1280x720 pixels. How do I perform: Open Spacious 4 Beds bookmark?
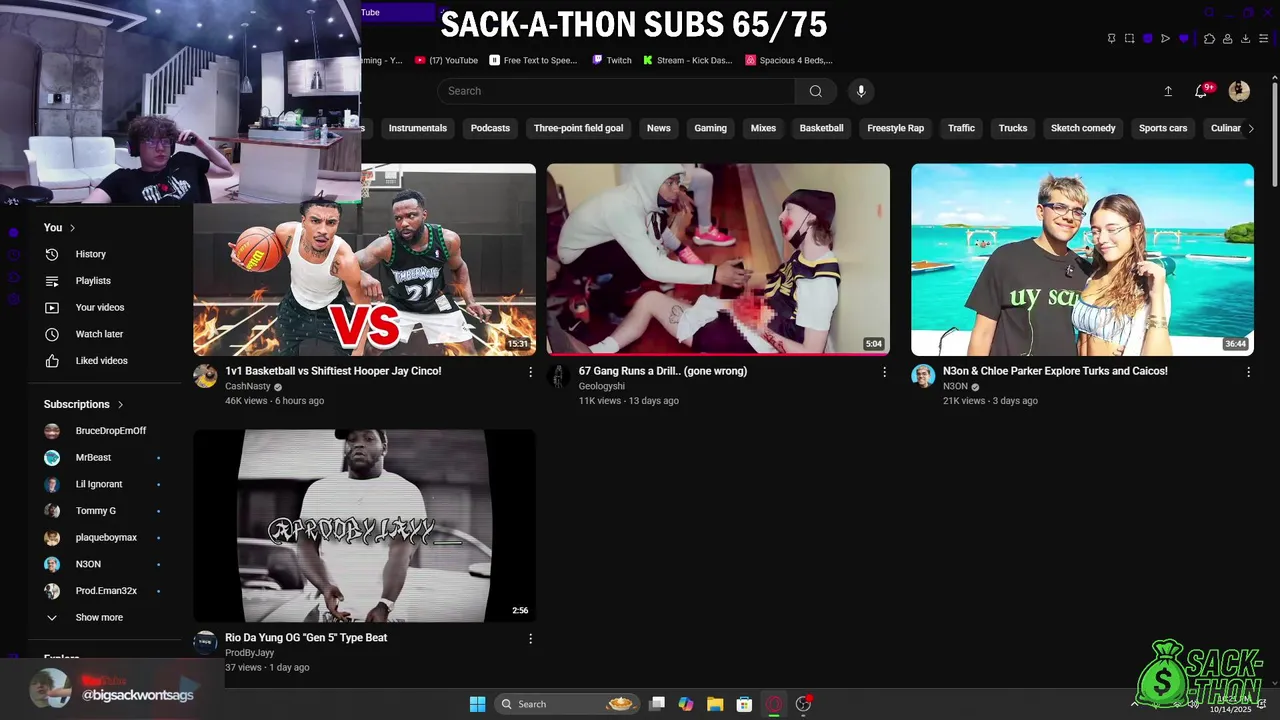tap(789, 60)
